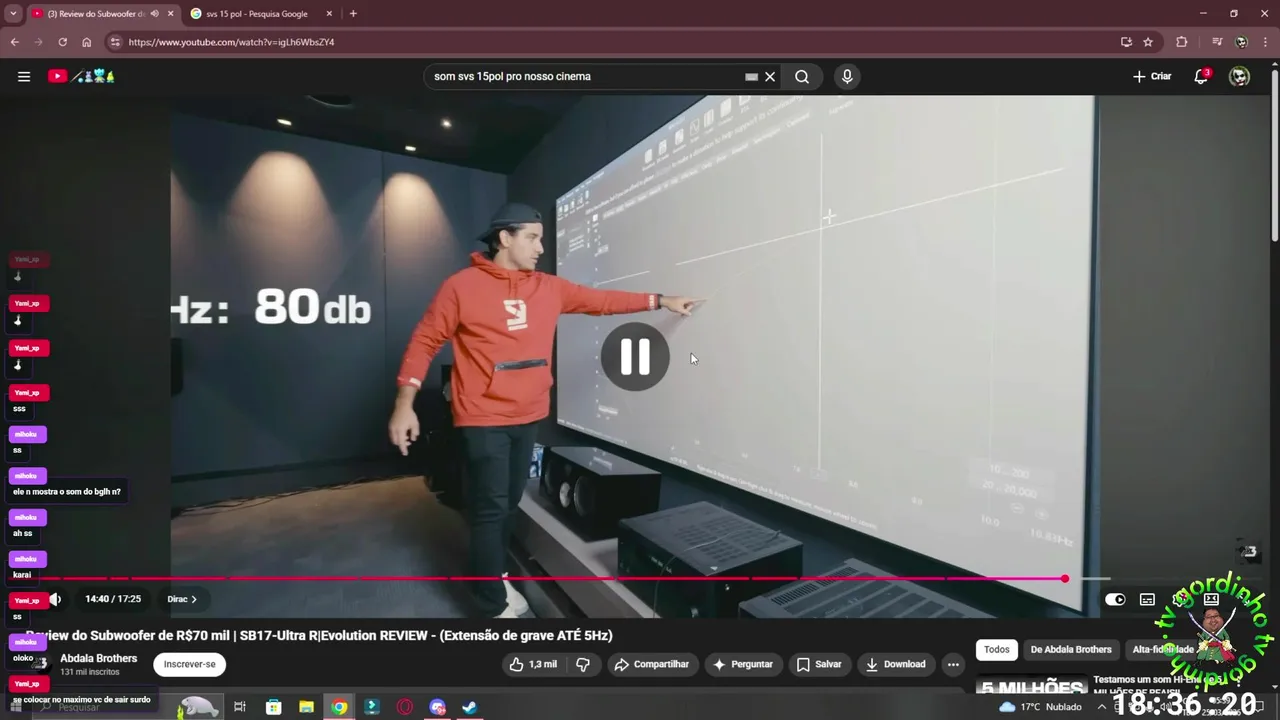Launch Microsoft Store from the taskbar

273,707
